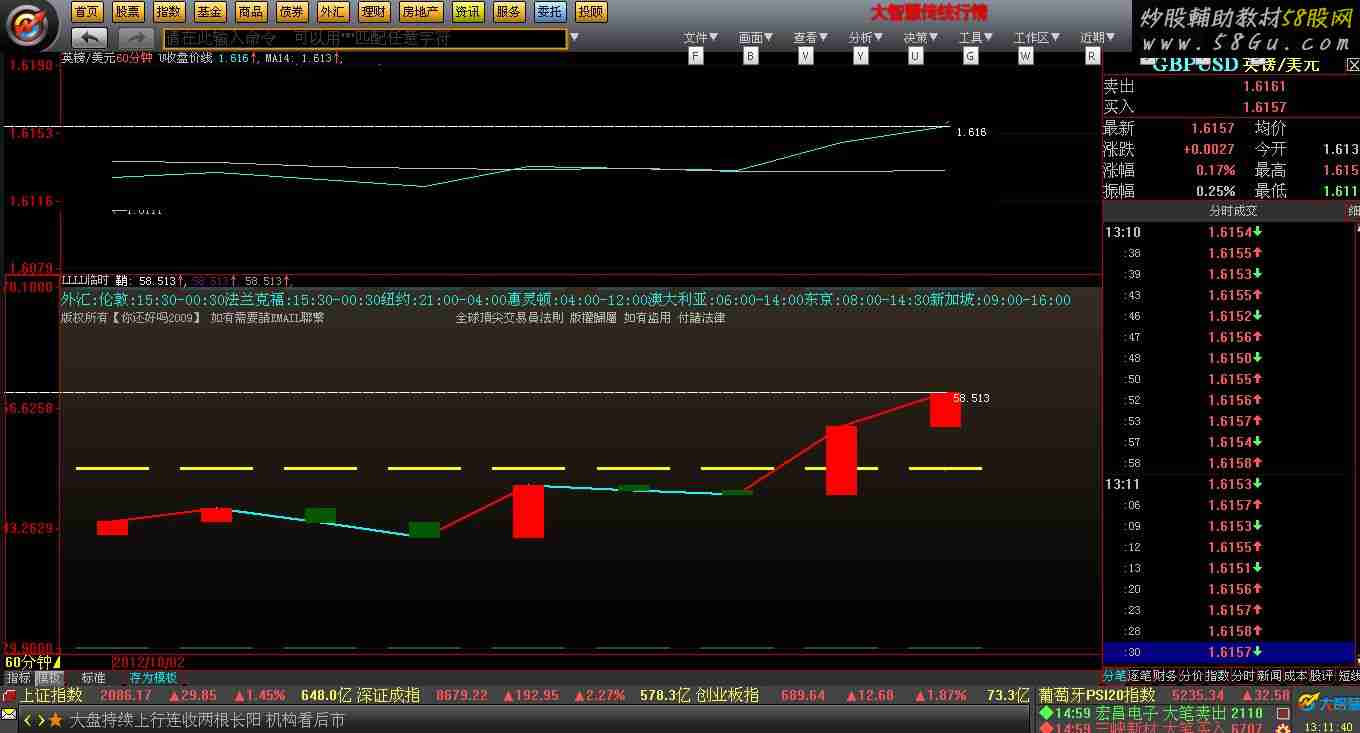Go back with the left arrow button
Image resolution: width=1360 pixels, height=733 pixels.
pyautogui.click(x=90, y=38)
